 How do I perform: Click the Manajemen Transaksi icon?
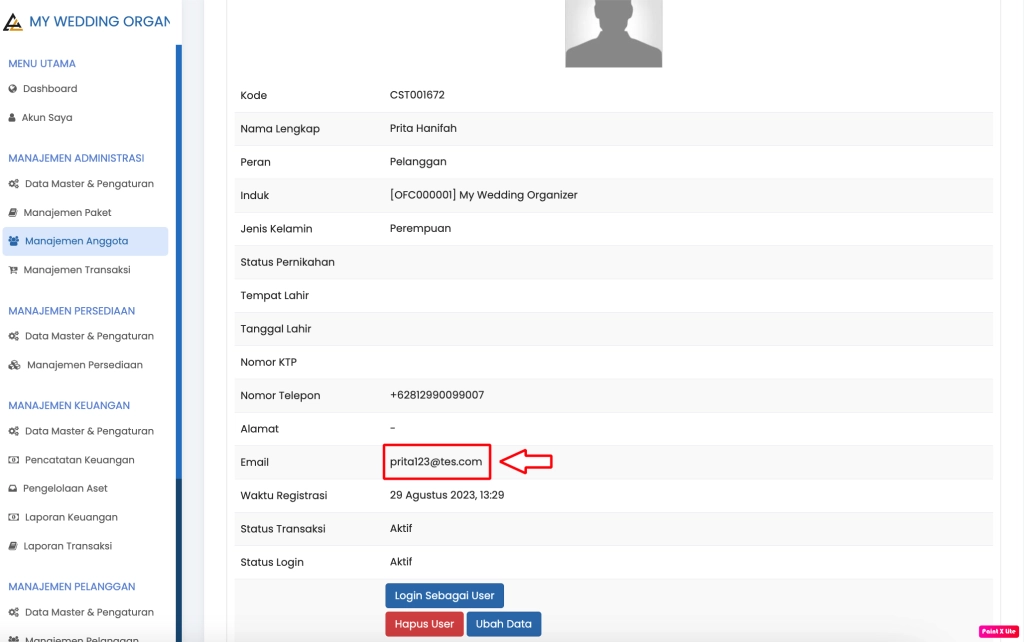point(15,269)
